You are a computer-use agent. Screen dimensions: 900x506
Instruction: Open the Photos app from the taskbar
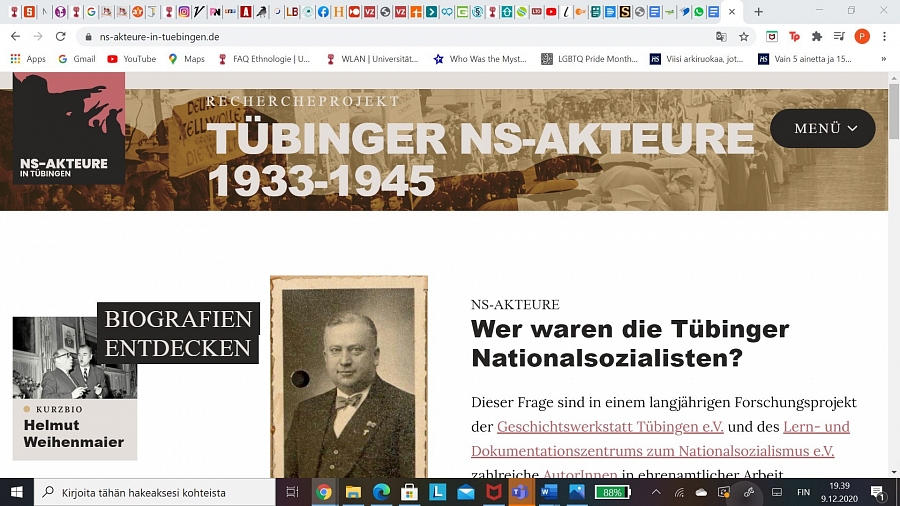pyautogui.click(x=577, y=492)
